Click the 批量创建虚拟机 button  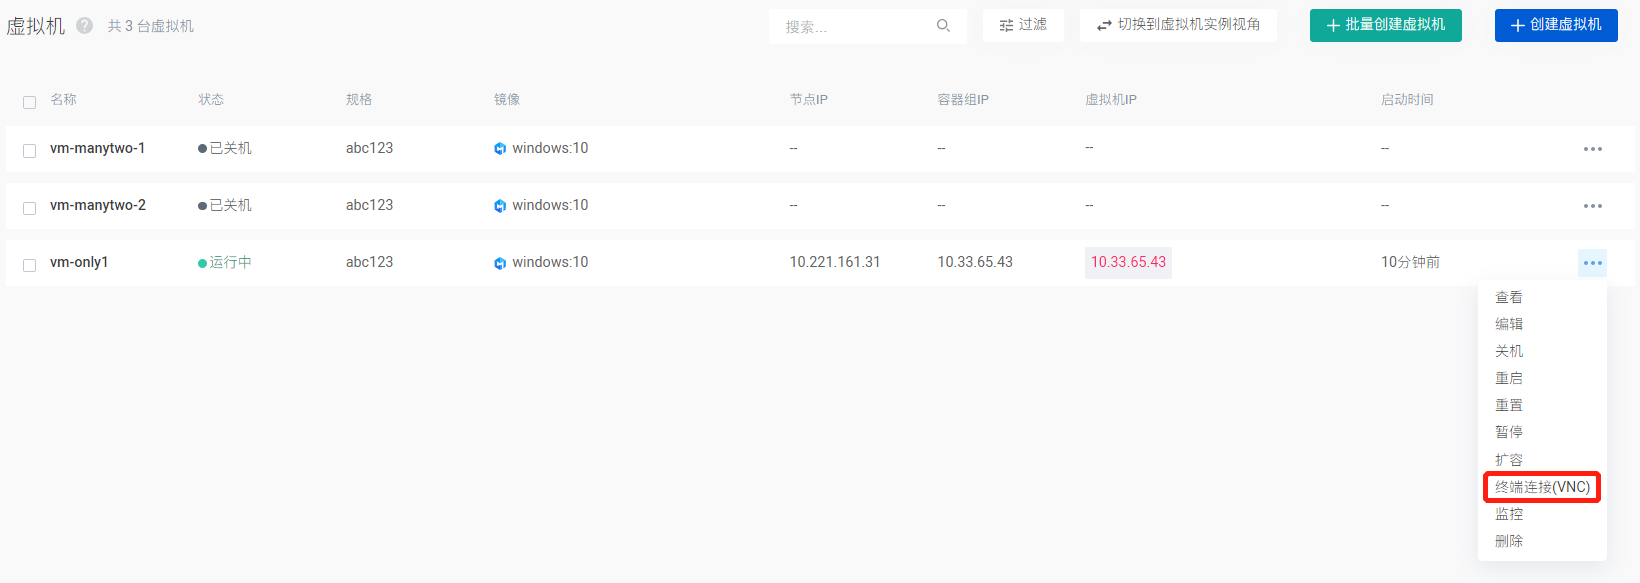click(1385, 25)
